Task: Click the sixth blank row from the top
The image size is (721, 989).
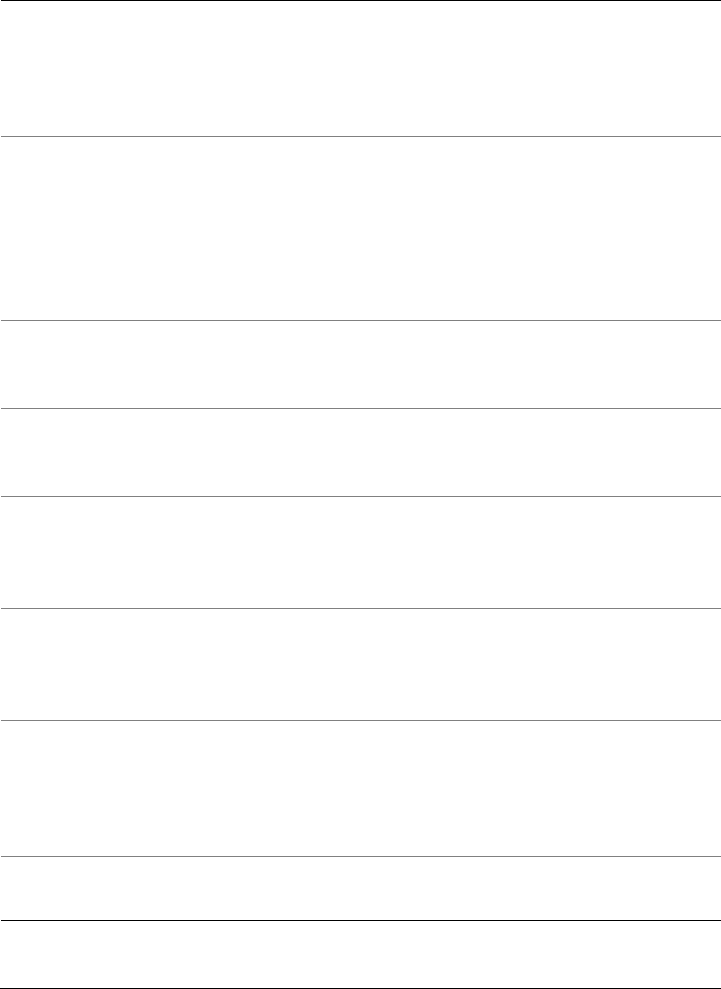Action: (x=360, y=664)
